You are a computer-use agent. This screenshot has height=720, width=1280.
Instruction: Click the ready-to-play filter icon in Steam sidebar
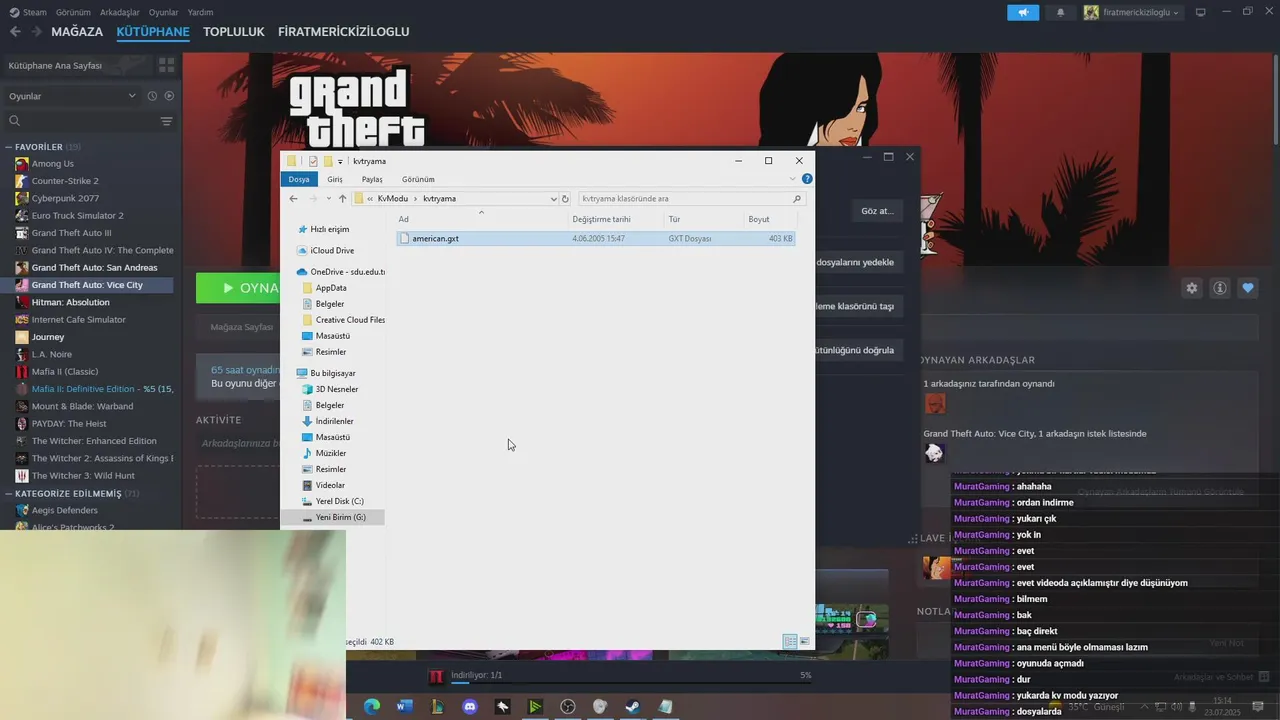tap(169, 96)
